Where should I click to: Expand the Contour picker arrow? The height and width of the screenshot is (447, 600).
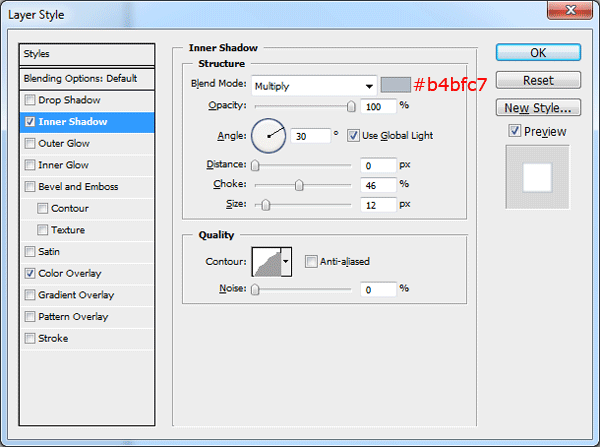[287, 262]
